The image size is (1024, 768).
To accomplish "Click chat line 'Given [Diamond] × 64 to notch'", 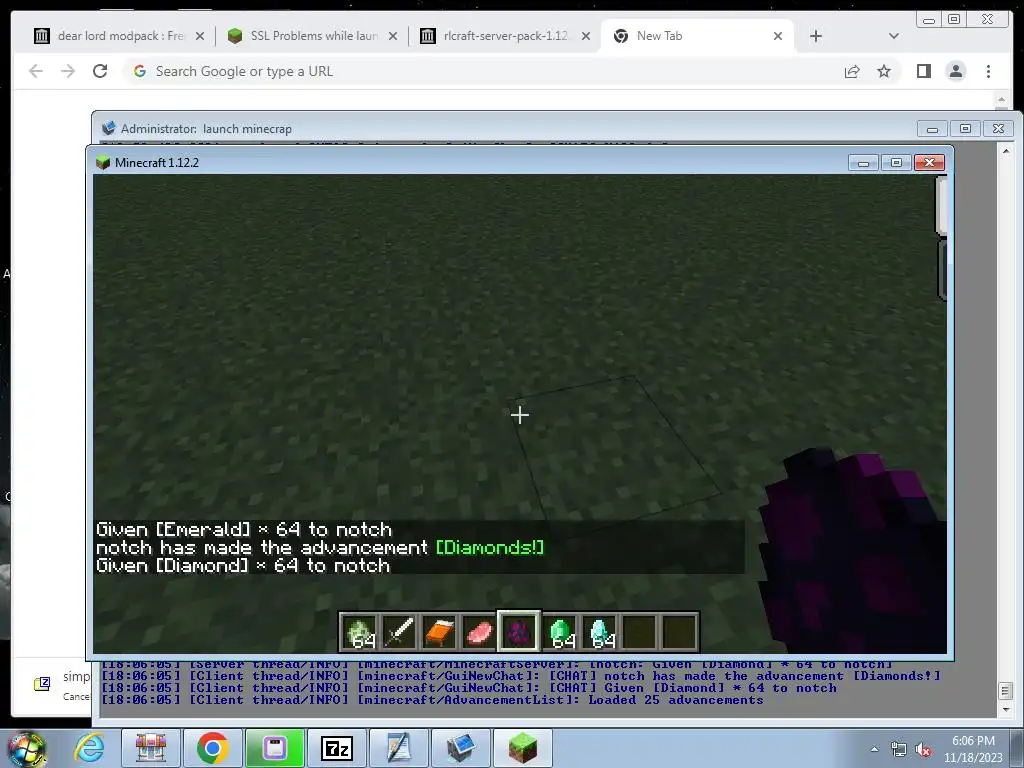I will pyautogui.click(x=242, y=566).
